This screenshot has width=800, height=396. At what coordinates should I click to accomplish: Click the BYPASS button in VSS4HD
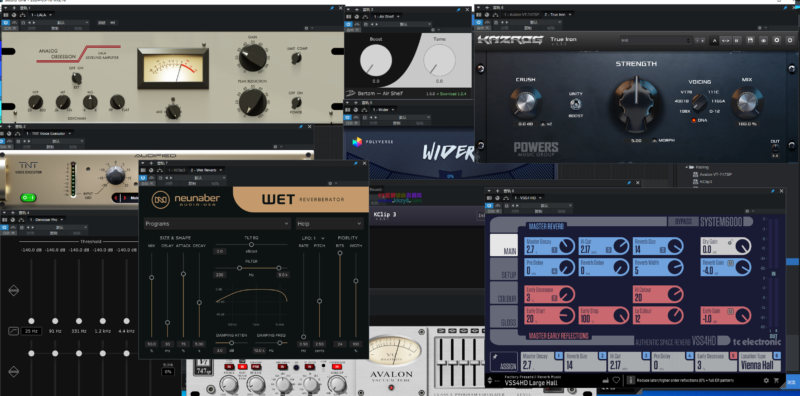click(x=683, y=222)
